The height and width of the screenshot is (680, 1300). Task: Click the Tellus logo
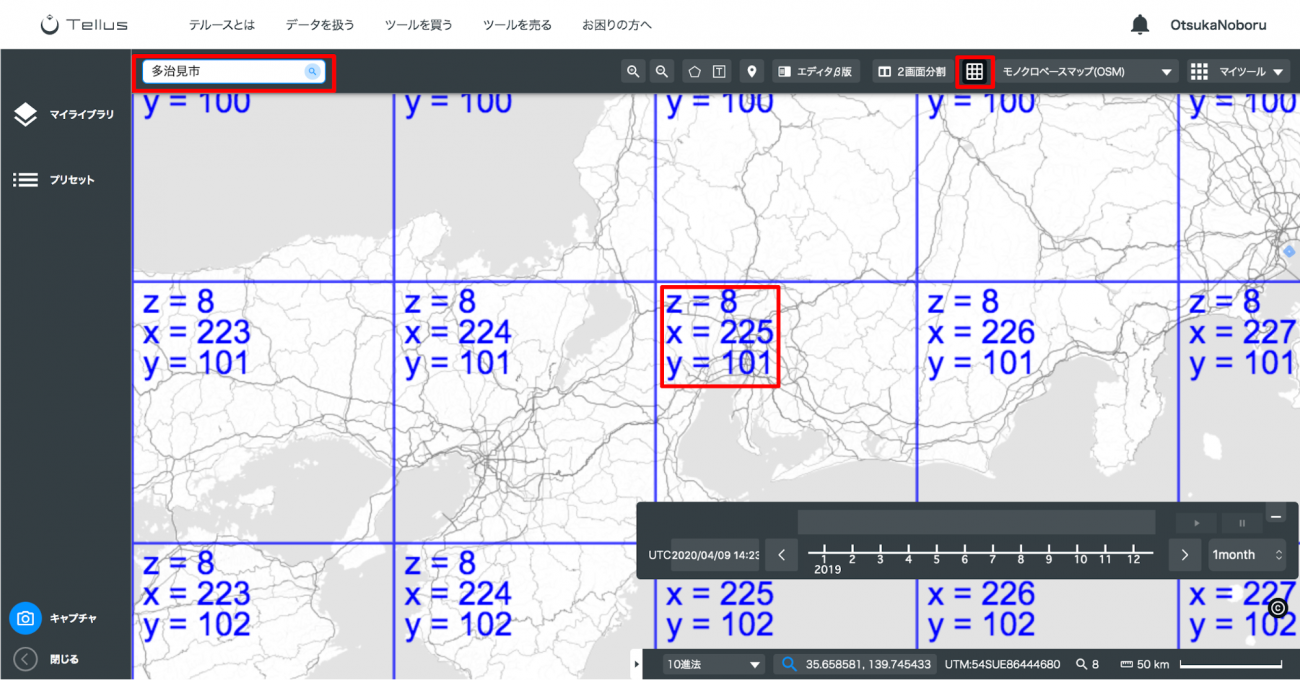pyautogui.click(x=85, y=24)
